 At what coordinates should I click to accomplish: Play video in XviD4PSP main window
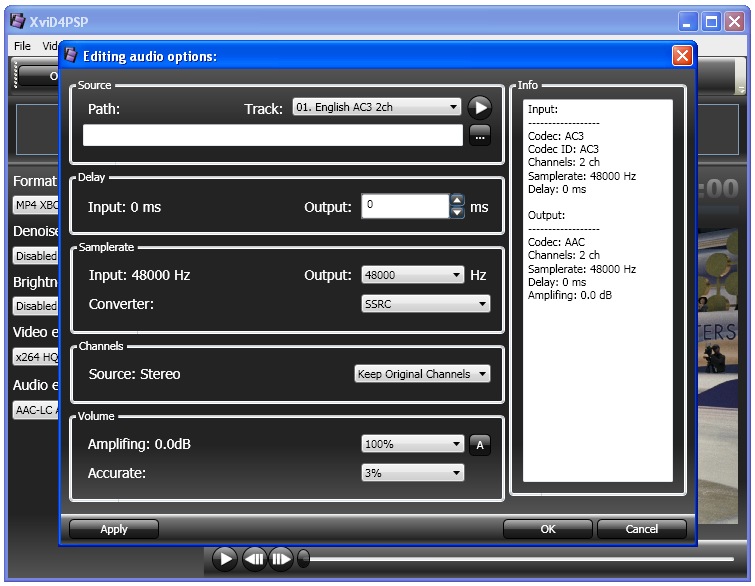(x=224, y=559)
